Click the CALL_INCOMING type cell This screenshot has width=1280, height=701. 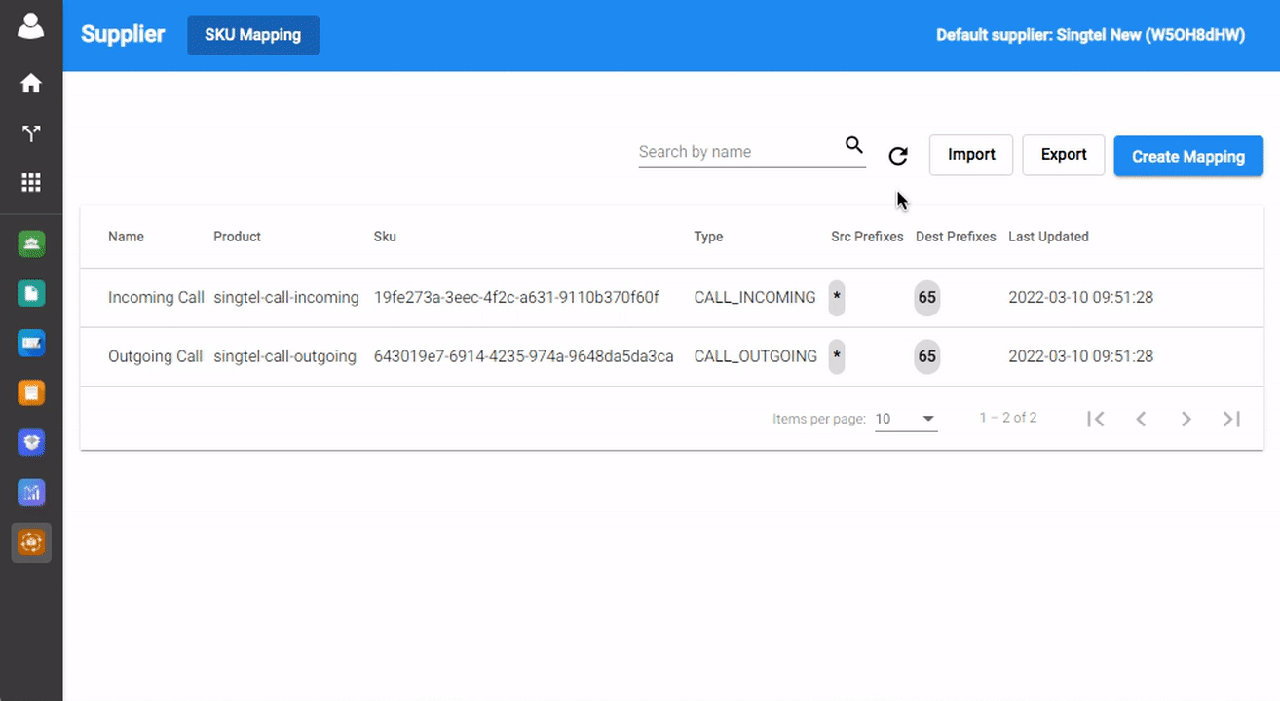pos(755,298)
